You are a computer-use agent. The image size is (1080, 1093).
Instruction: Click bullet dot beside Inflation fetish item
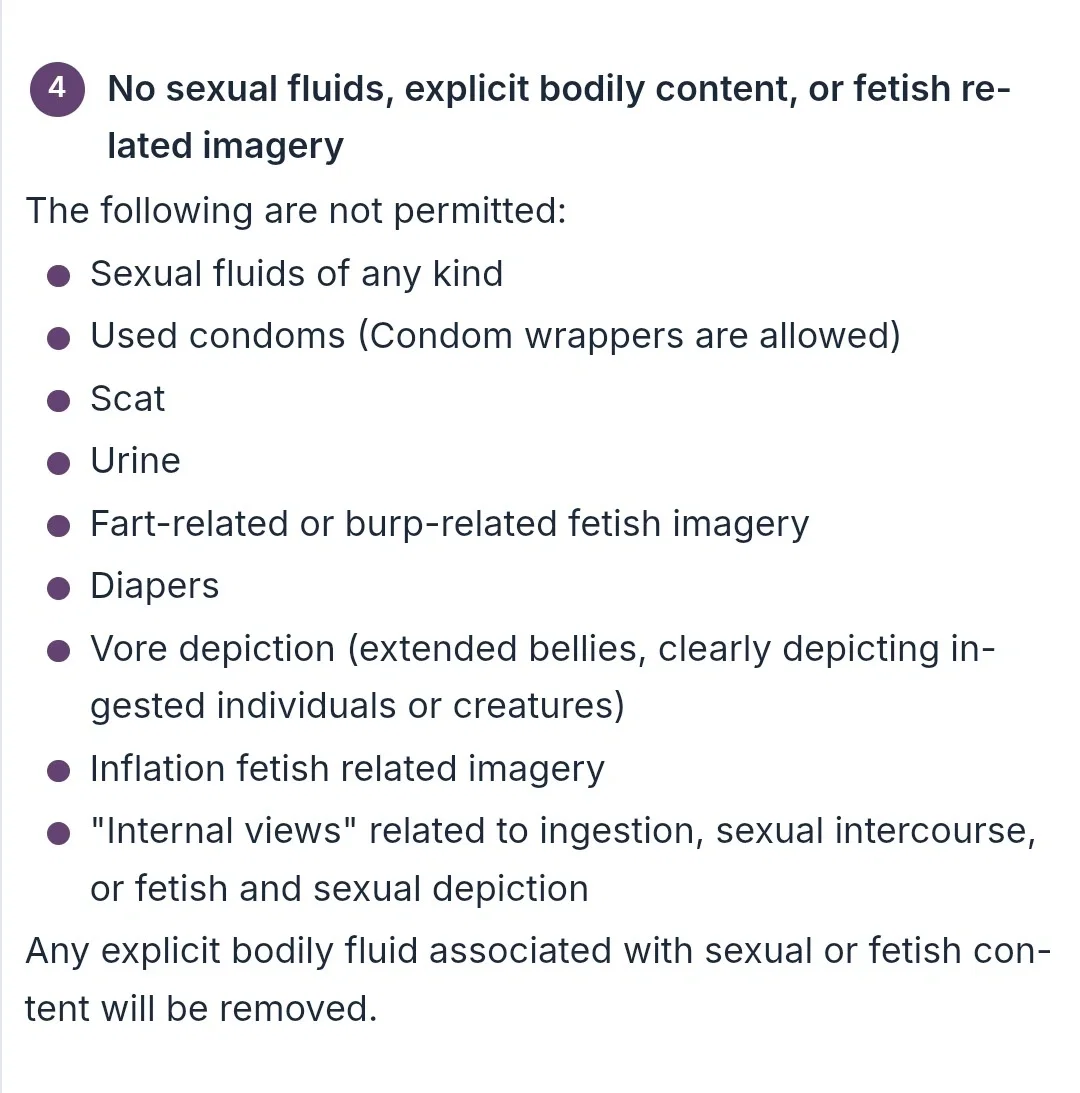pos(59,771)
